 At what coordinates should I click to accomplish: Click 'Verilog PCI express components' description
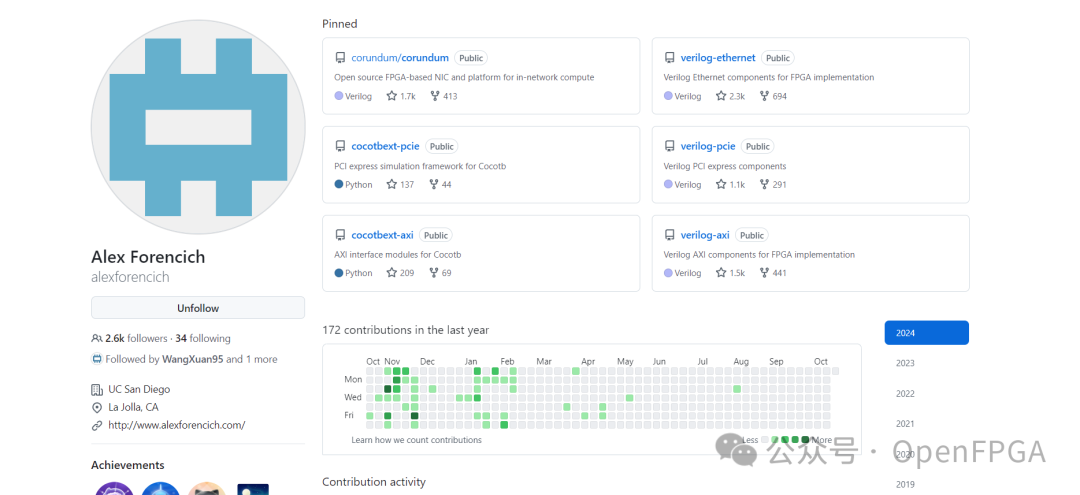(x=725, y=166)
